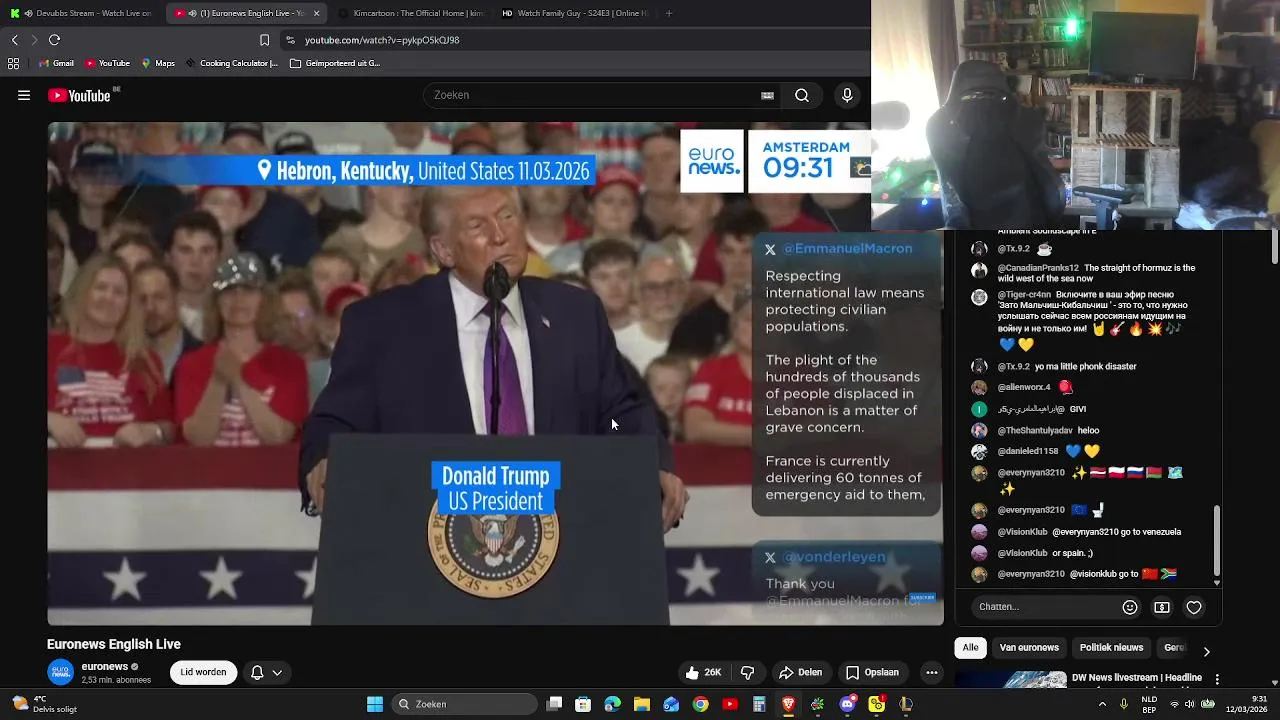Open the YouTube guide hamburger menu

24,96
